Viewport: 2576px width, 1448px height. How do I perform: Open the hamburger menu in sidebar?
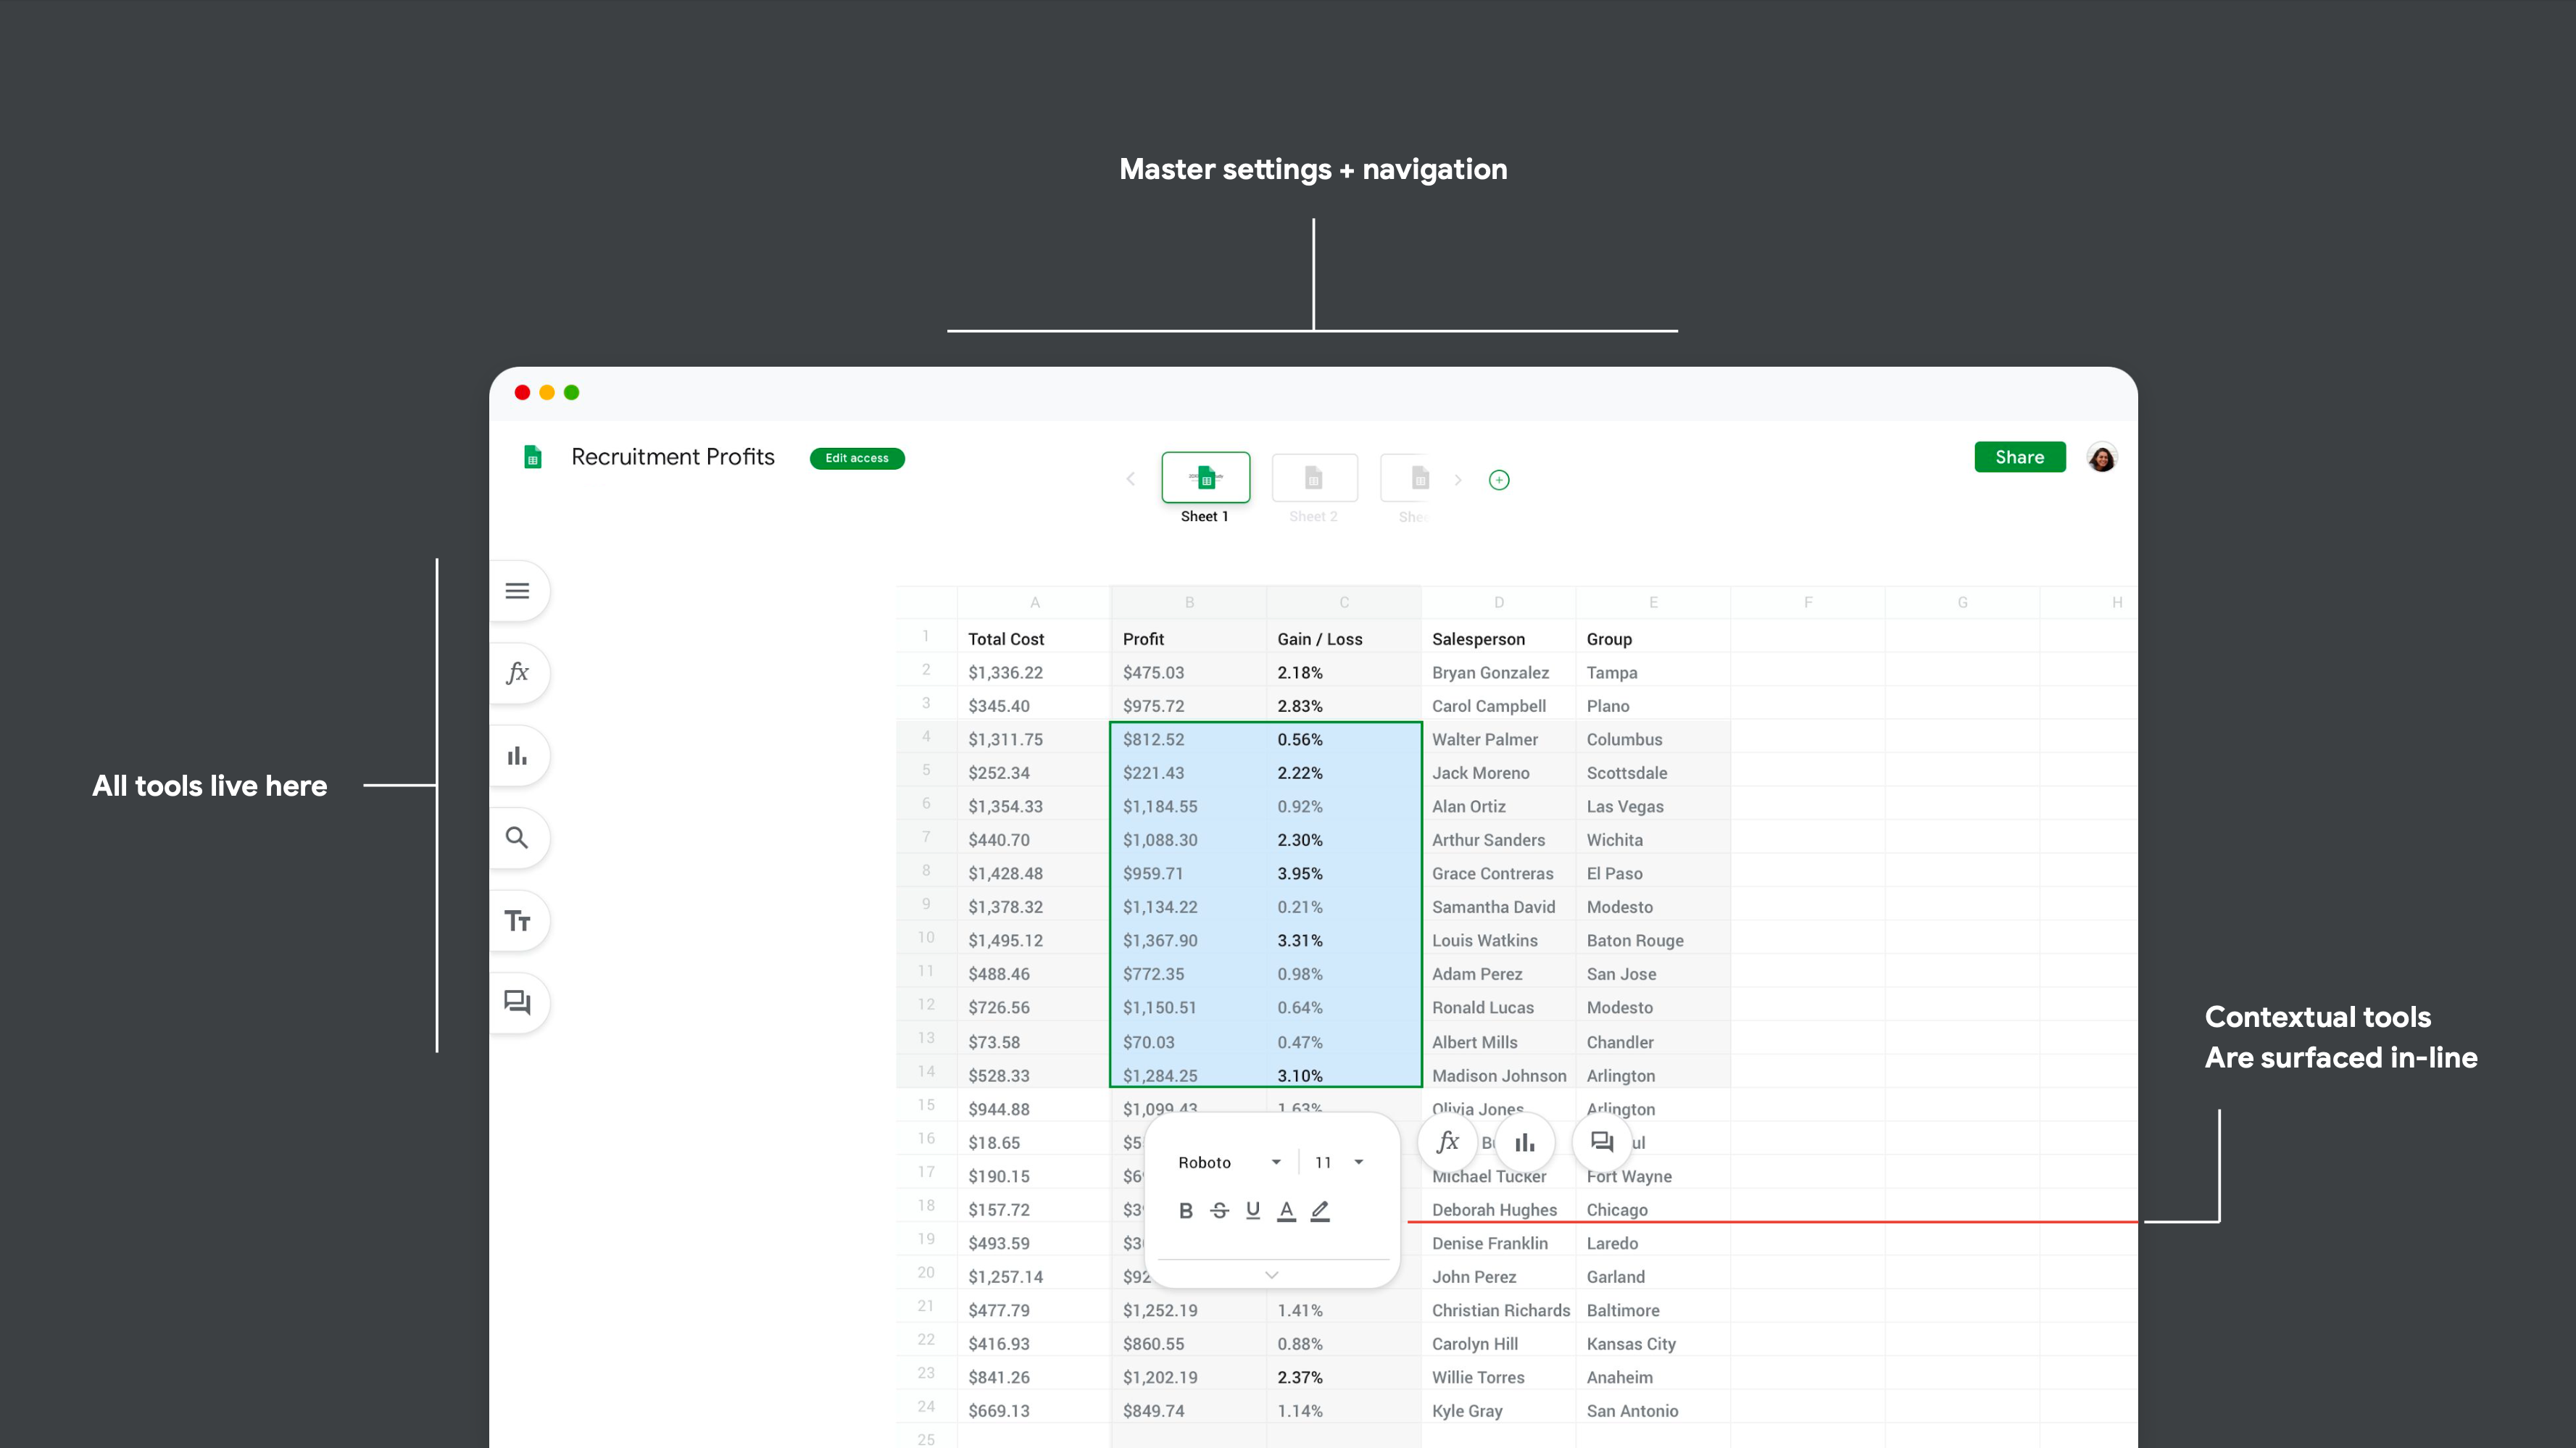click(517, 591)
